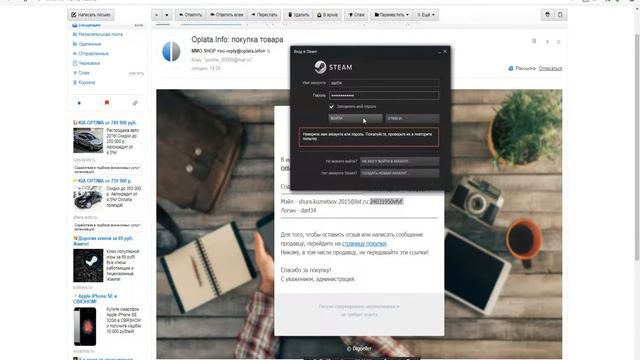The height and width of the screenshot is (360, 640).
Task: Click the Войти login button in Steam
Action: pos(355,118)
